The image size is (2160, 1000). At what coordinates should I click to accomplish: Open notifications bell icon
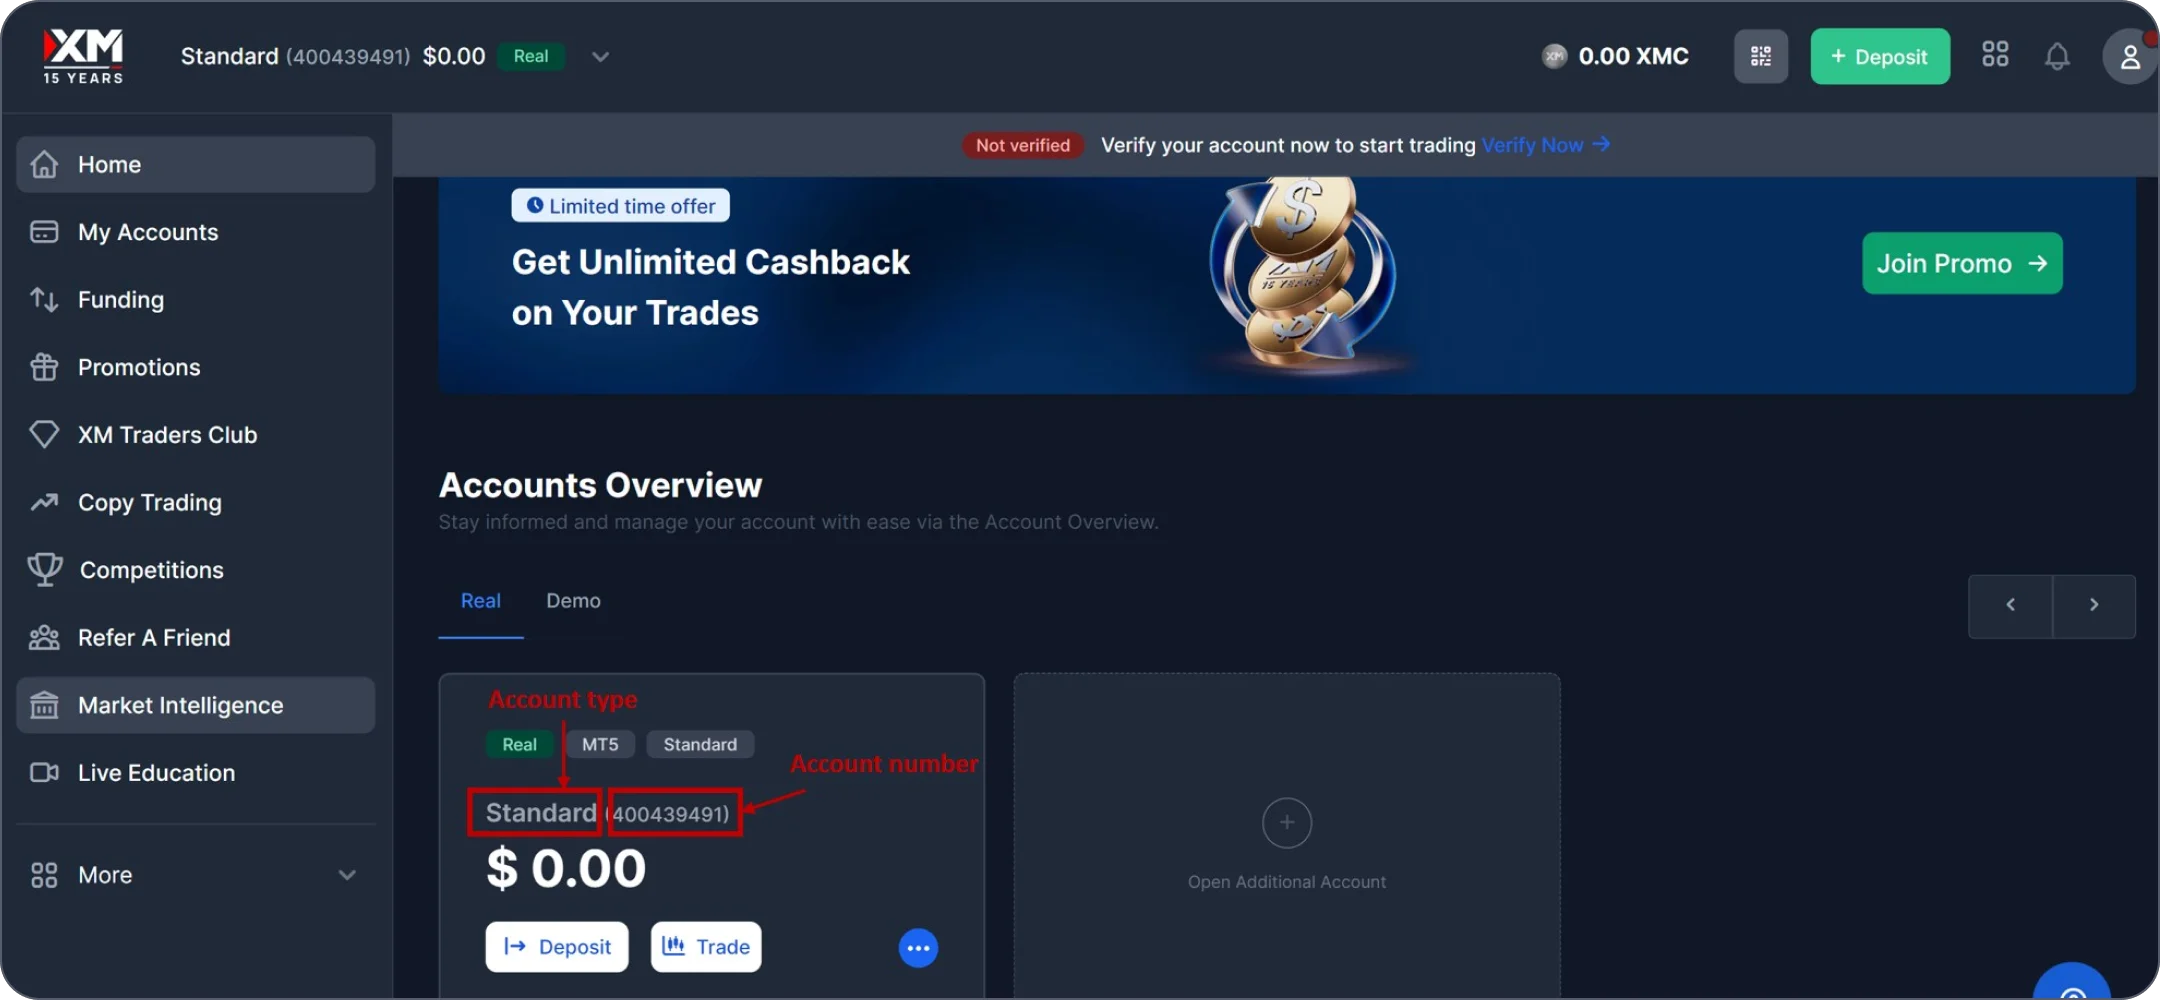(x=2057, y=56)
